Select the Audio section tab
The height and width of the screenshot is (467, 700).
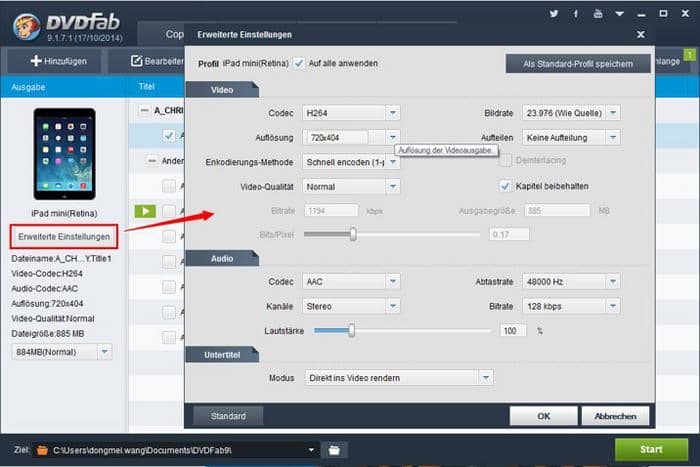coord(222,259)
